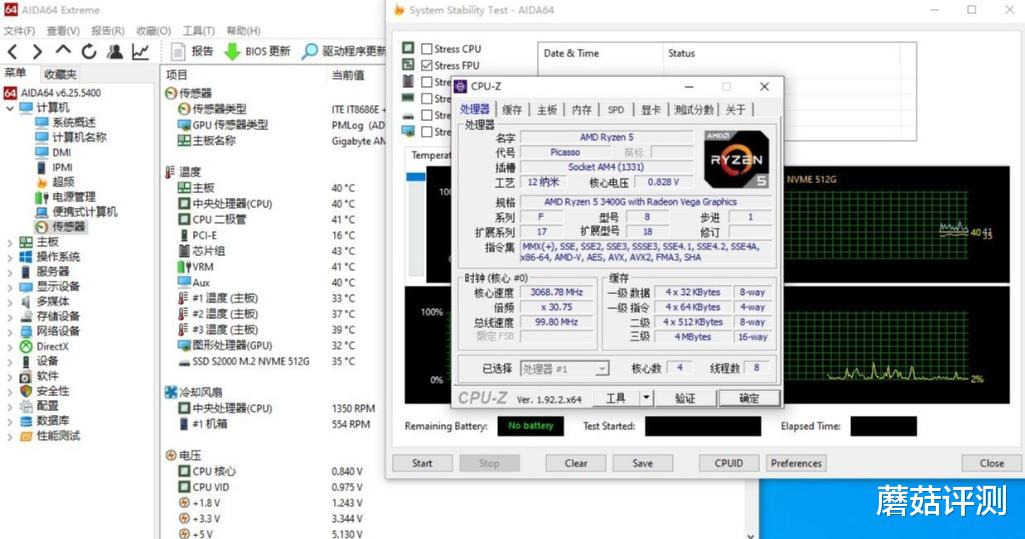Select 电源管理 in the AIDA64 tree

[74, 197]
